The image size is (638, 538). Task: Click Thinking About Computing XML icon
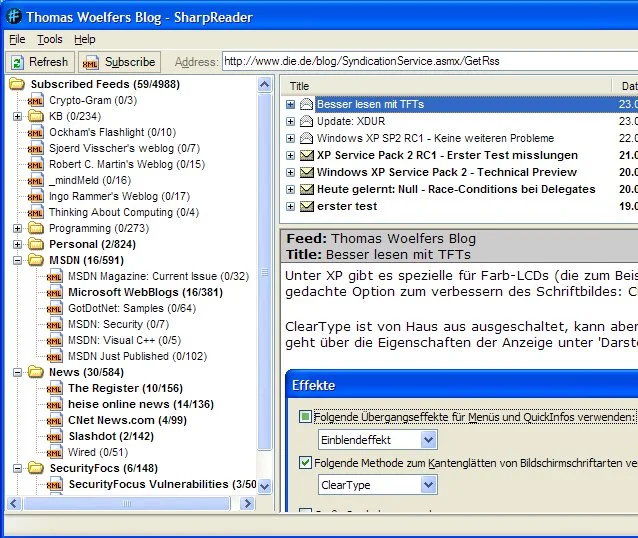coord(35,212)
